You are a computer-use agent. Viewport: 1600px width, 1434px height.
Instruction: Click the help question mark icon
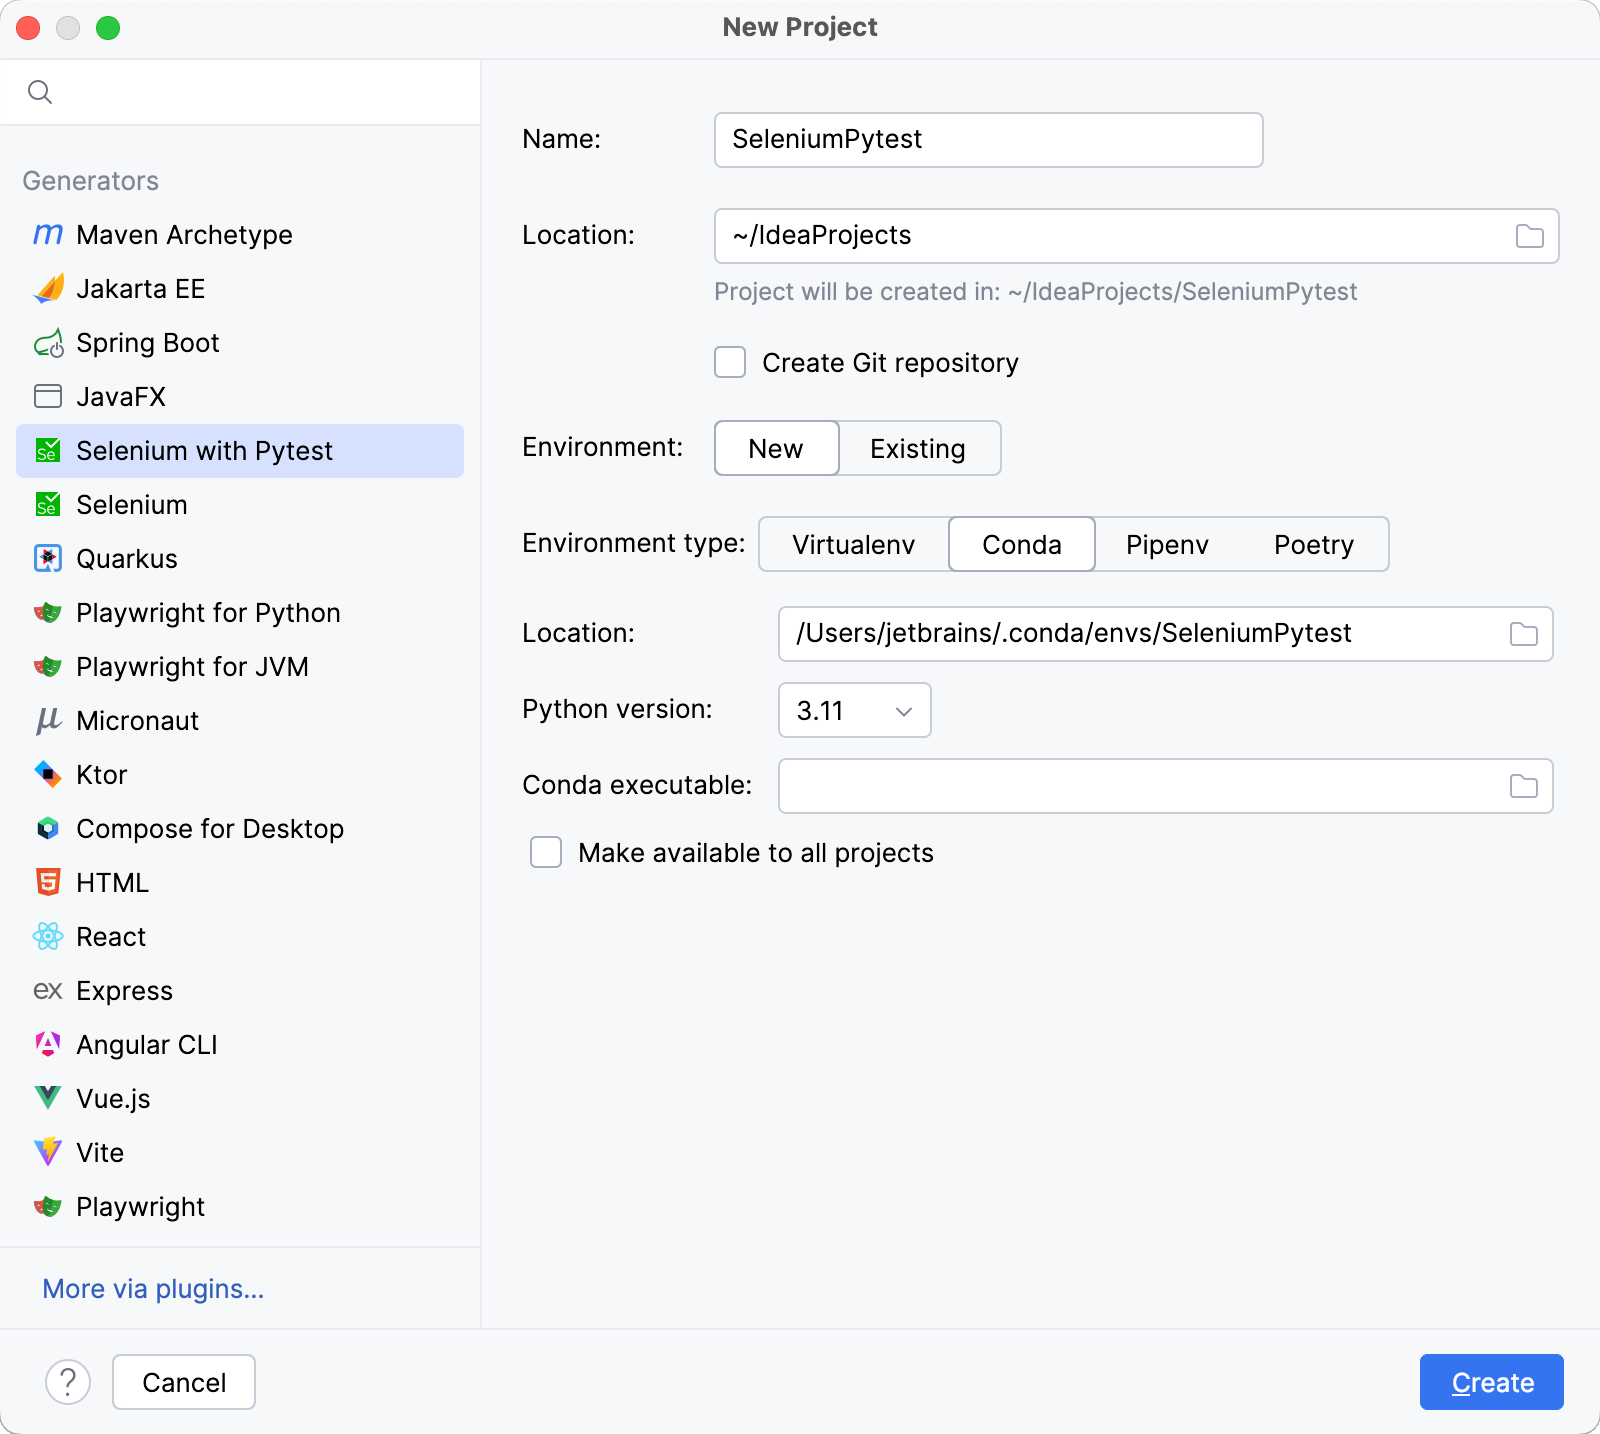tap(68, 1382)
